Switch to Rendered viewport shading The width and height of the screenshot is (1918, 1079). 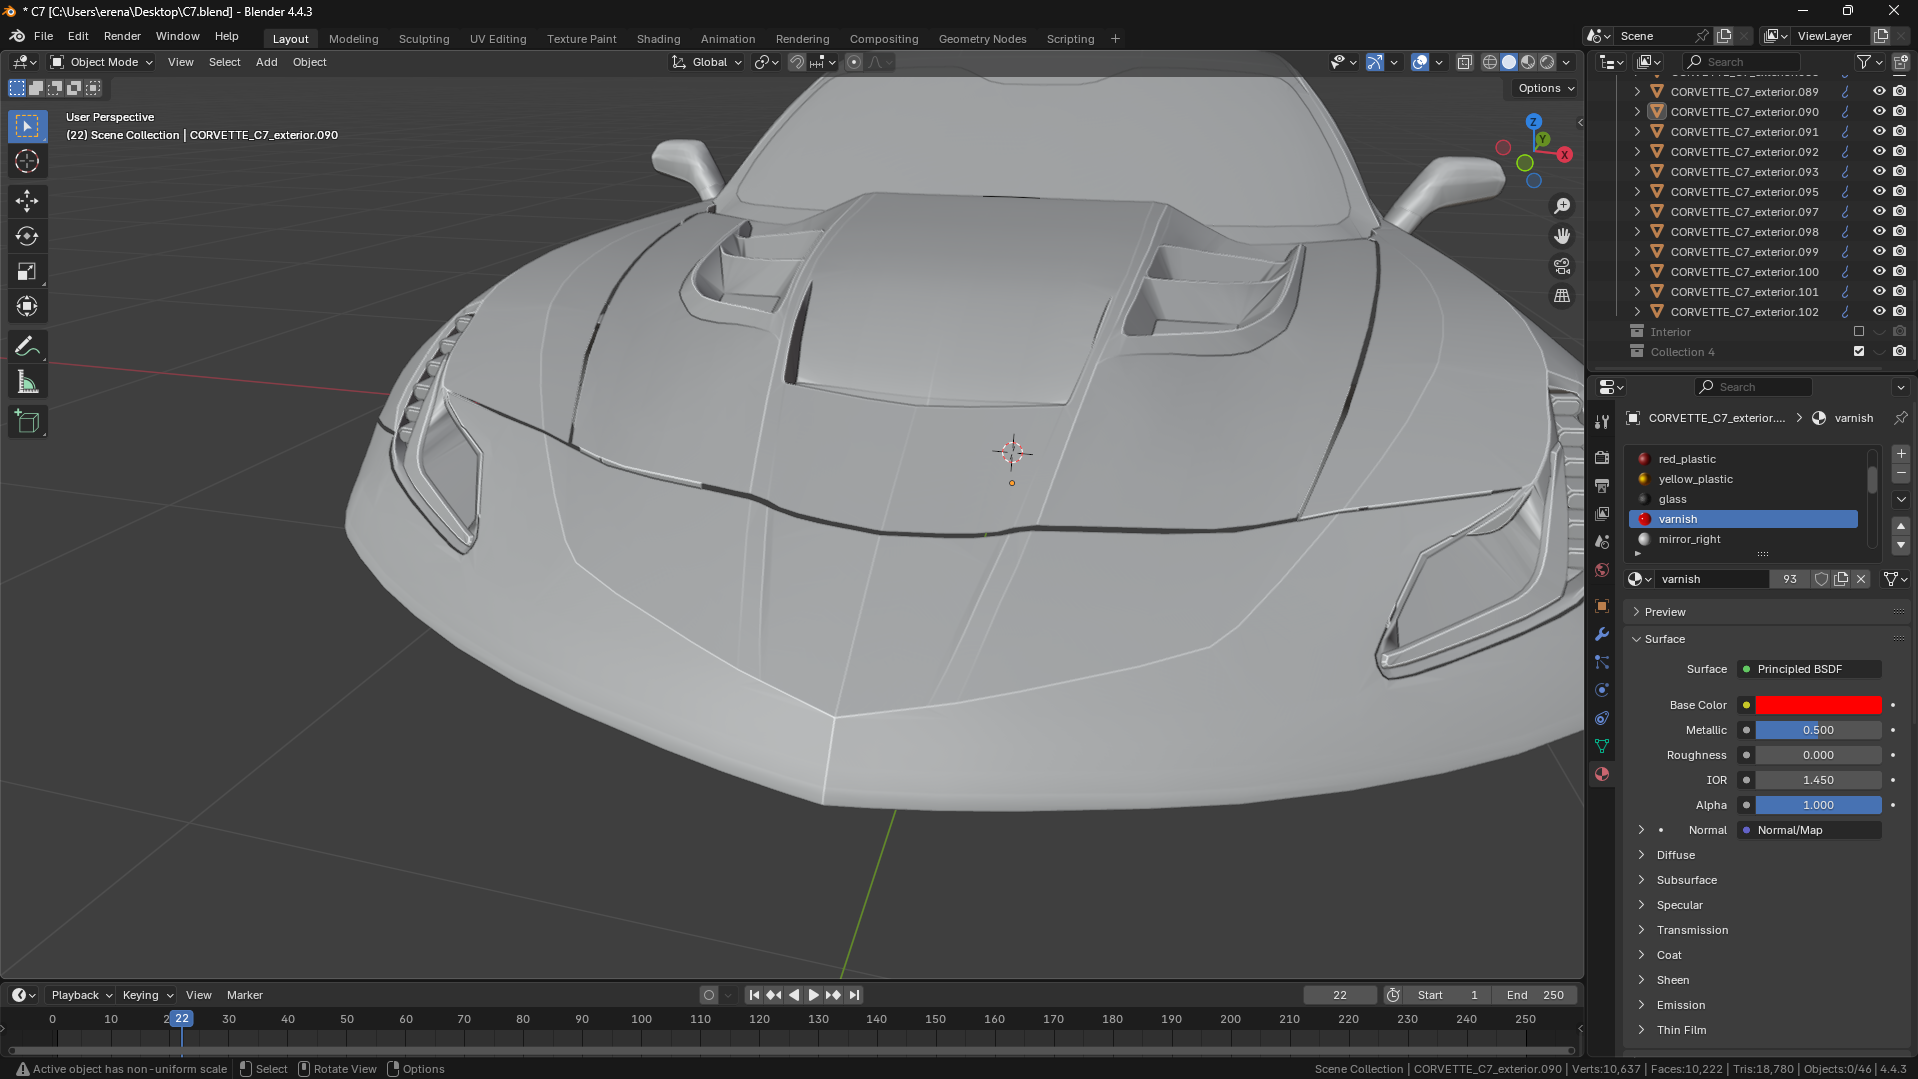click(1547, 62)
